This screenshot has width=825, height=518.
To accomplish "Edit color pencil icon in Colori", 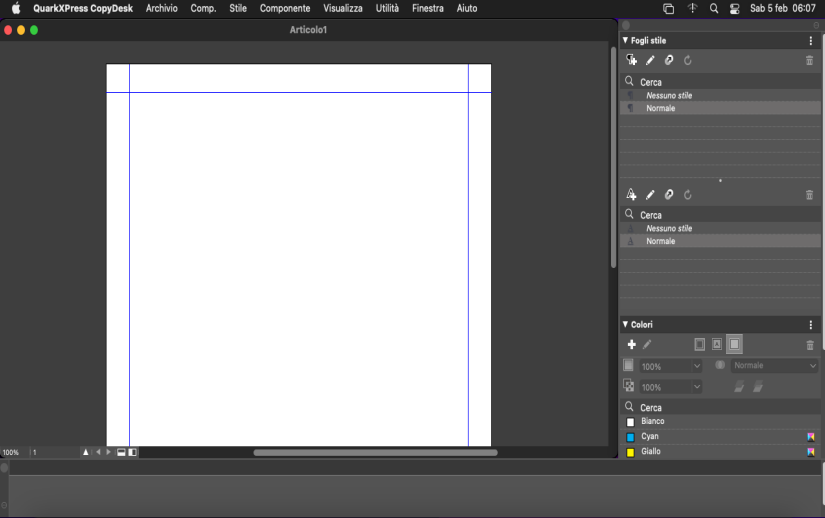I will click(x=647, y=344).
